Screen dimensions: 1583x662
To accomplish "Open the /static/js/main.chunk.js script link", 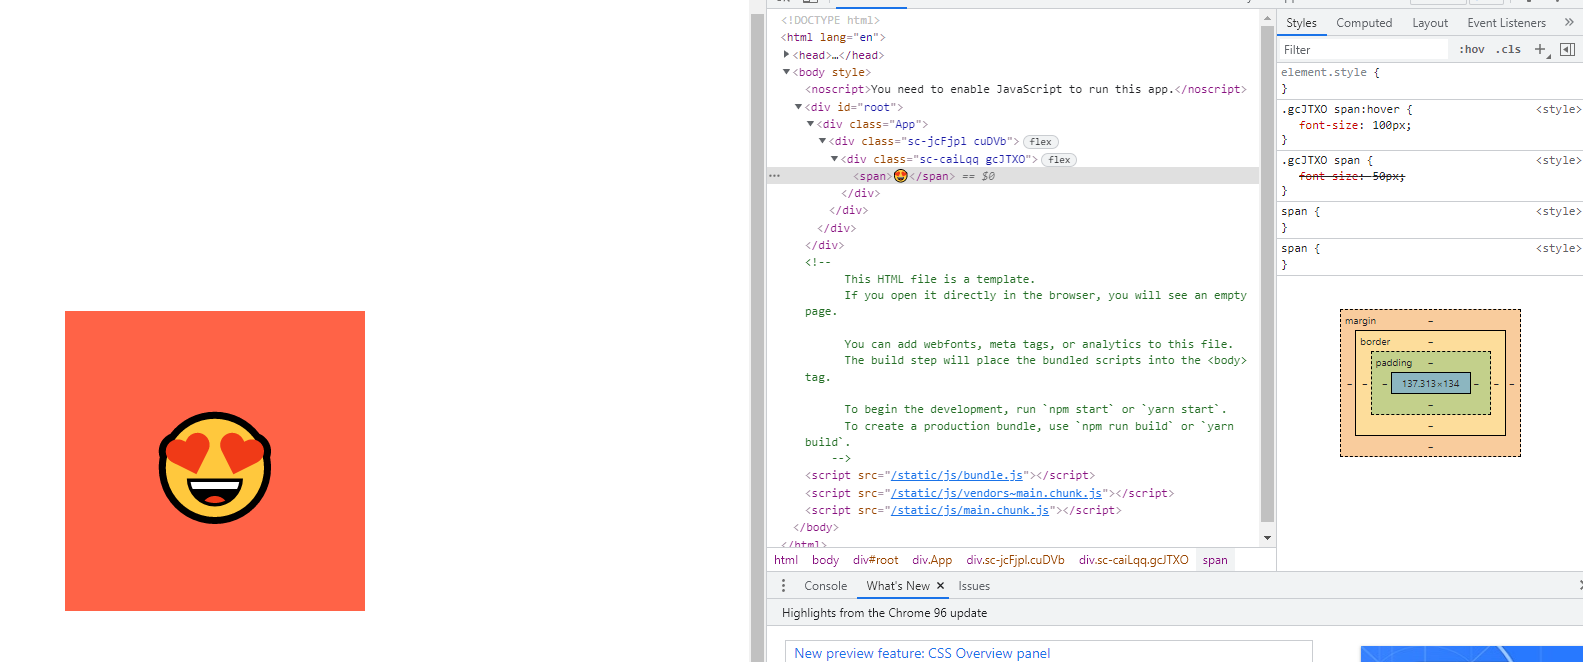I will [x=970, y=510].
